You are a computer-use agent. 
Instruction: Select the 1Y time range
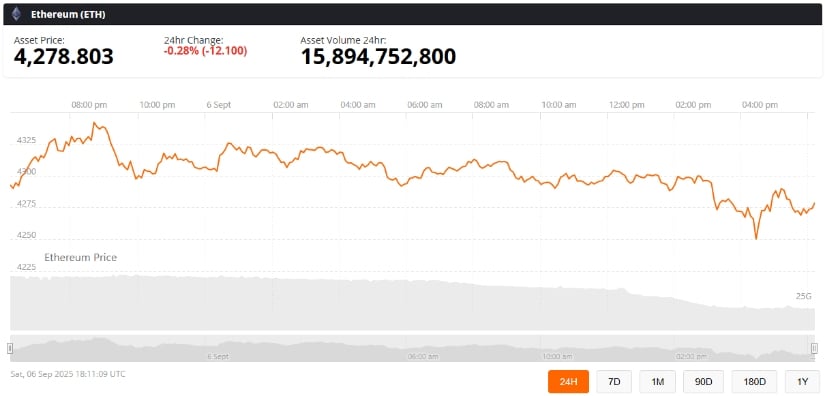point(802,381)
